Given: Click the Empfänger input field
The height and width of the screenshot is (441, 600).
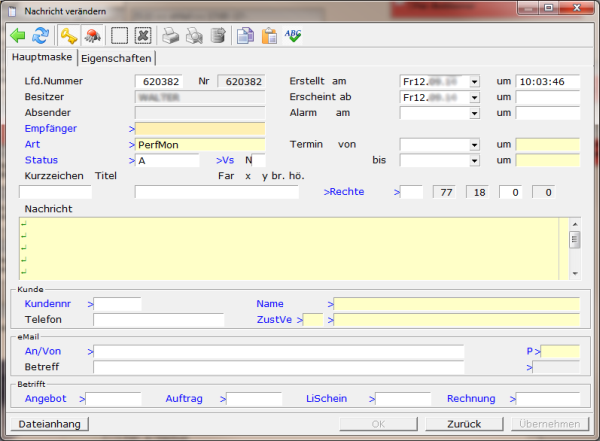Looking at the screenshot, I should coord(200,129).
